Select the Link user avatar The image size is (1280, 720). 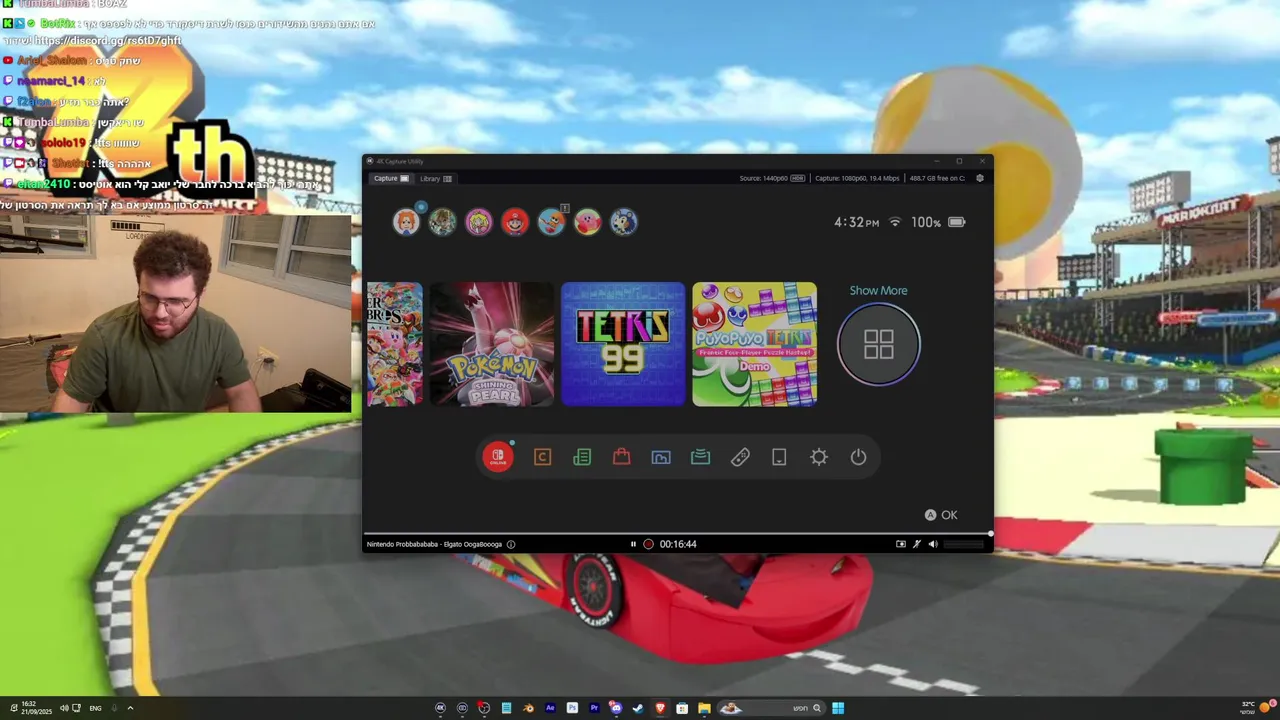coord(442,222)
